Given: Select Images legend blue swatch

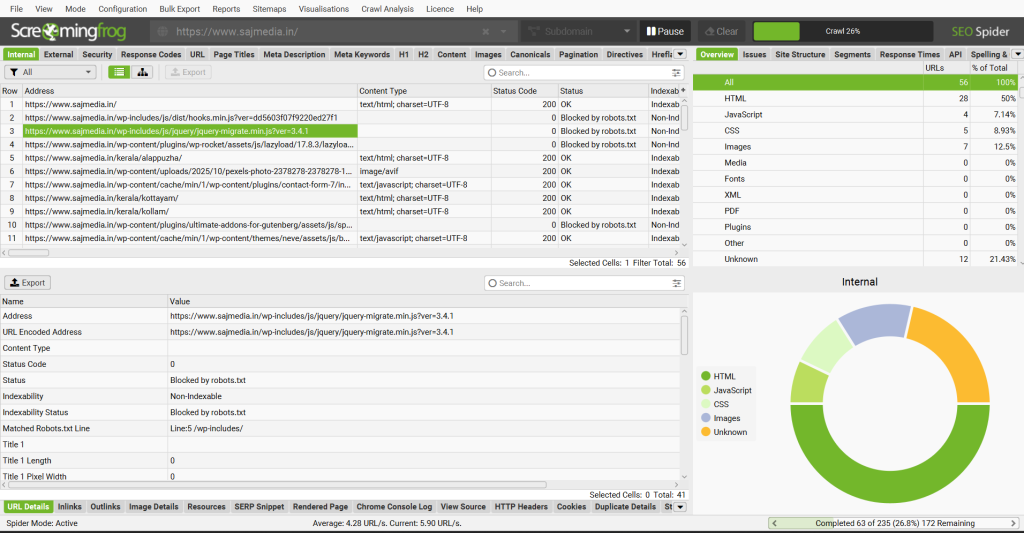Looking at the screenshot, I should (x=705, y=418).
